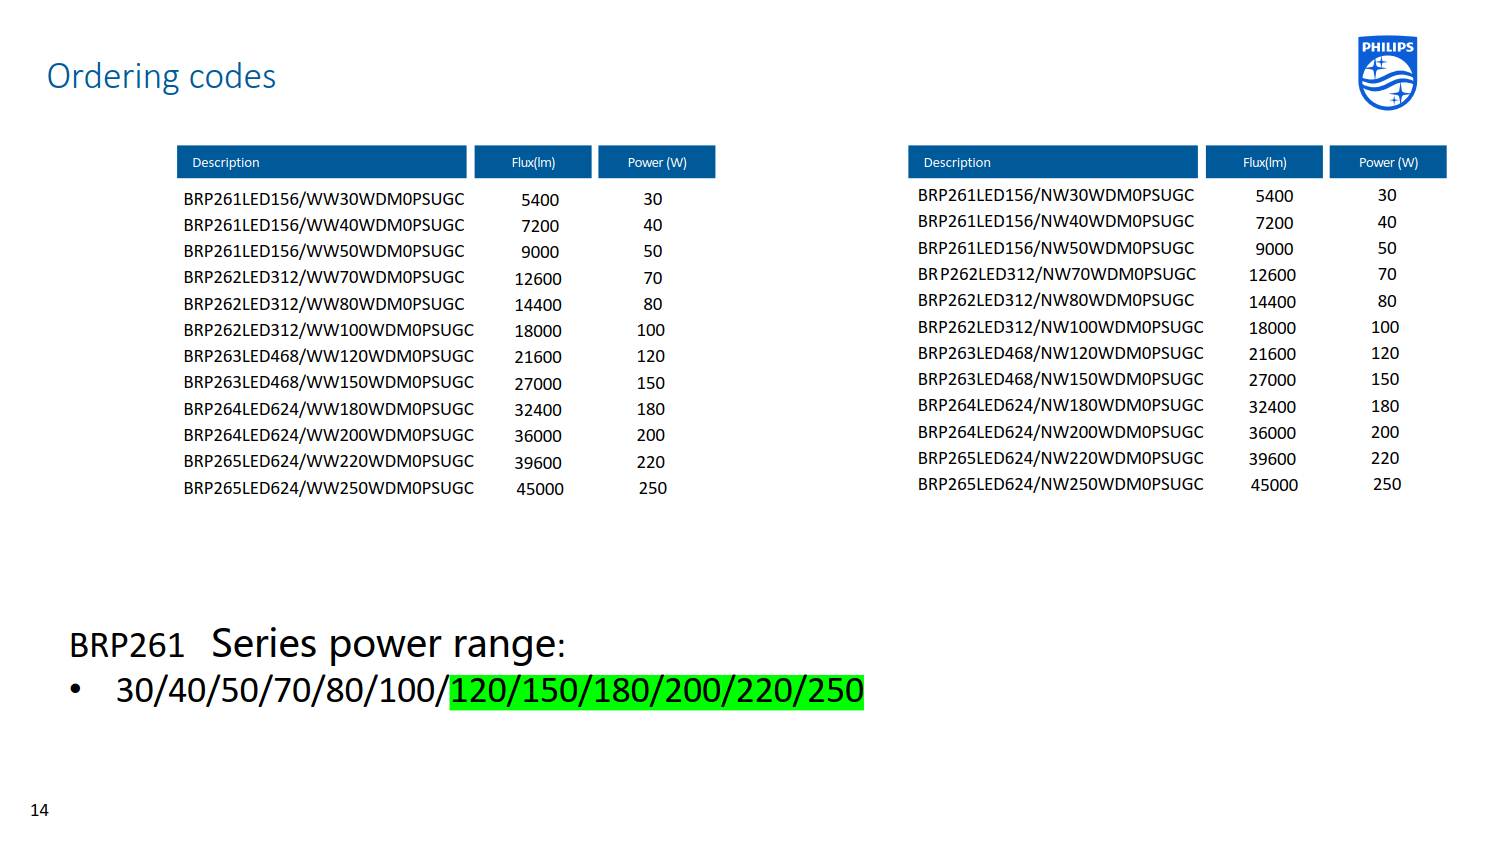Click flux value 9000 in the WW50WDM0PSUGC row
The image size is (1500, 844).
pyautogui.click(x=540, y=252)
